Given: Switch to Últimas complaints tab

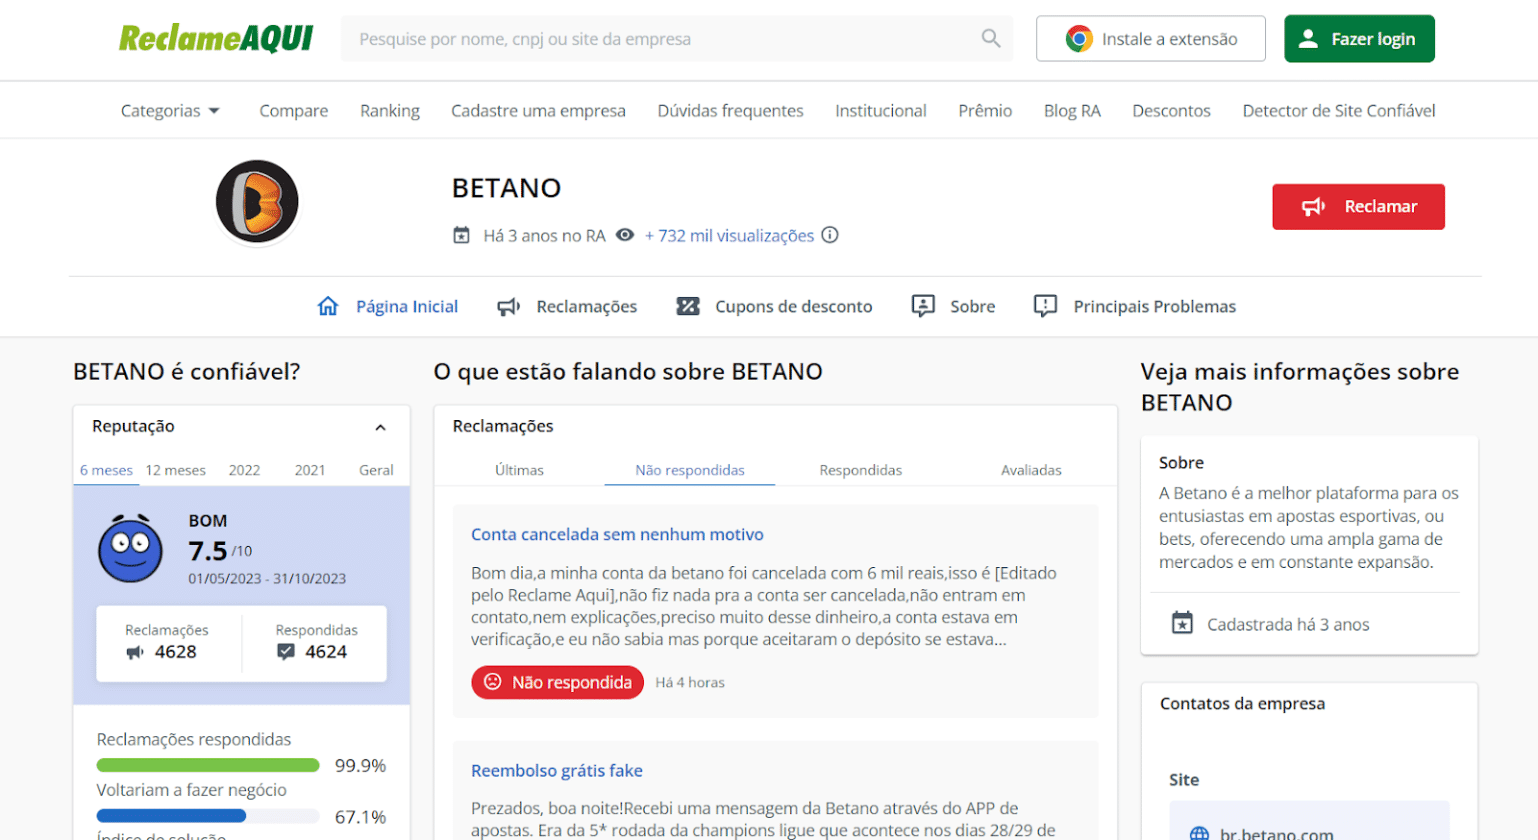Looking at the screenshot, I should point(519,470).
